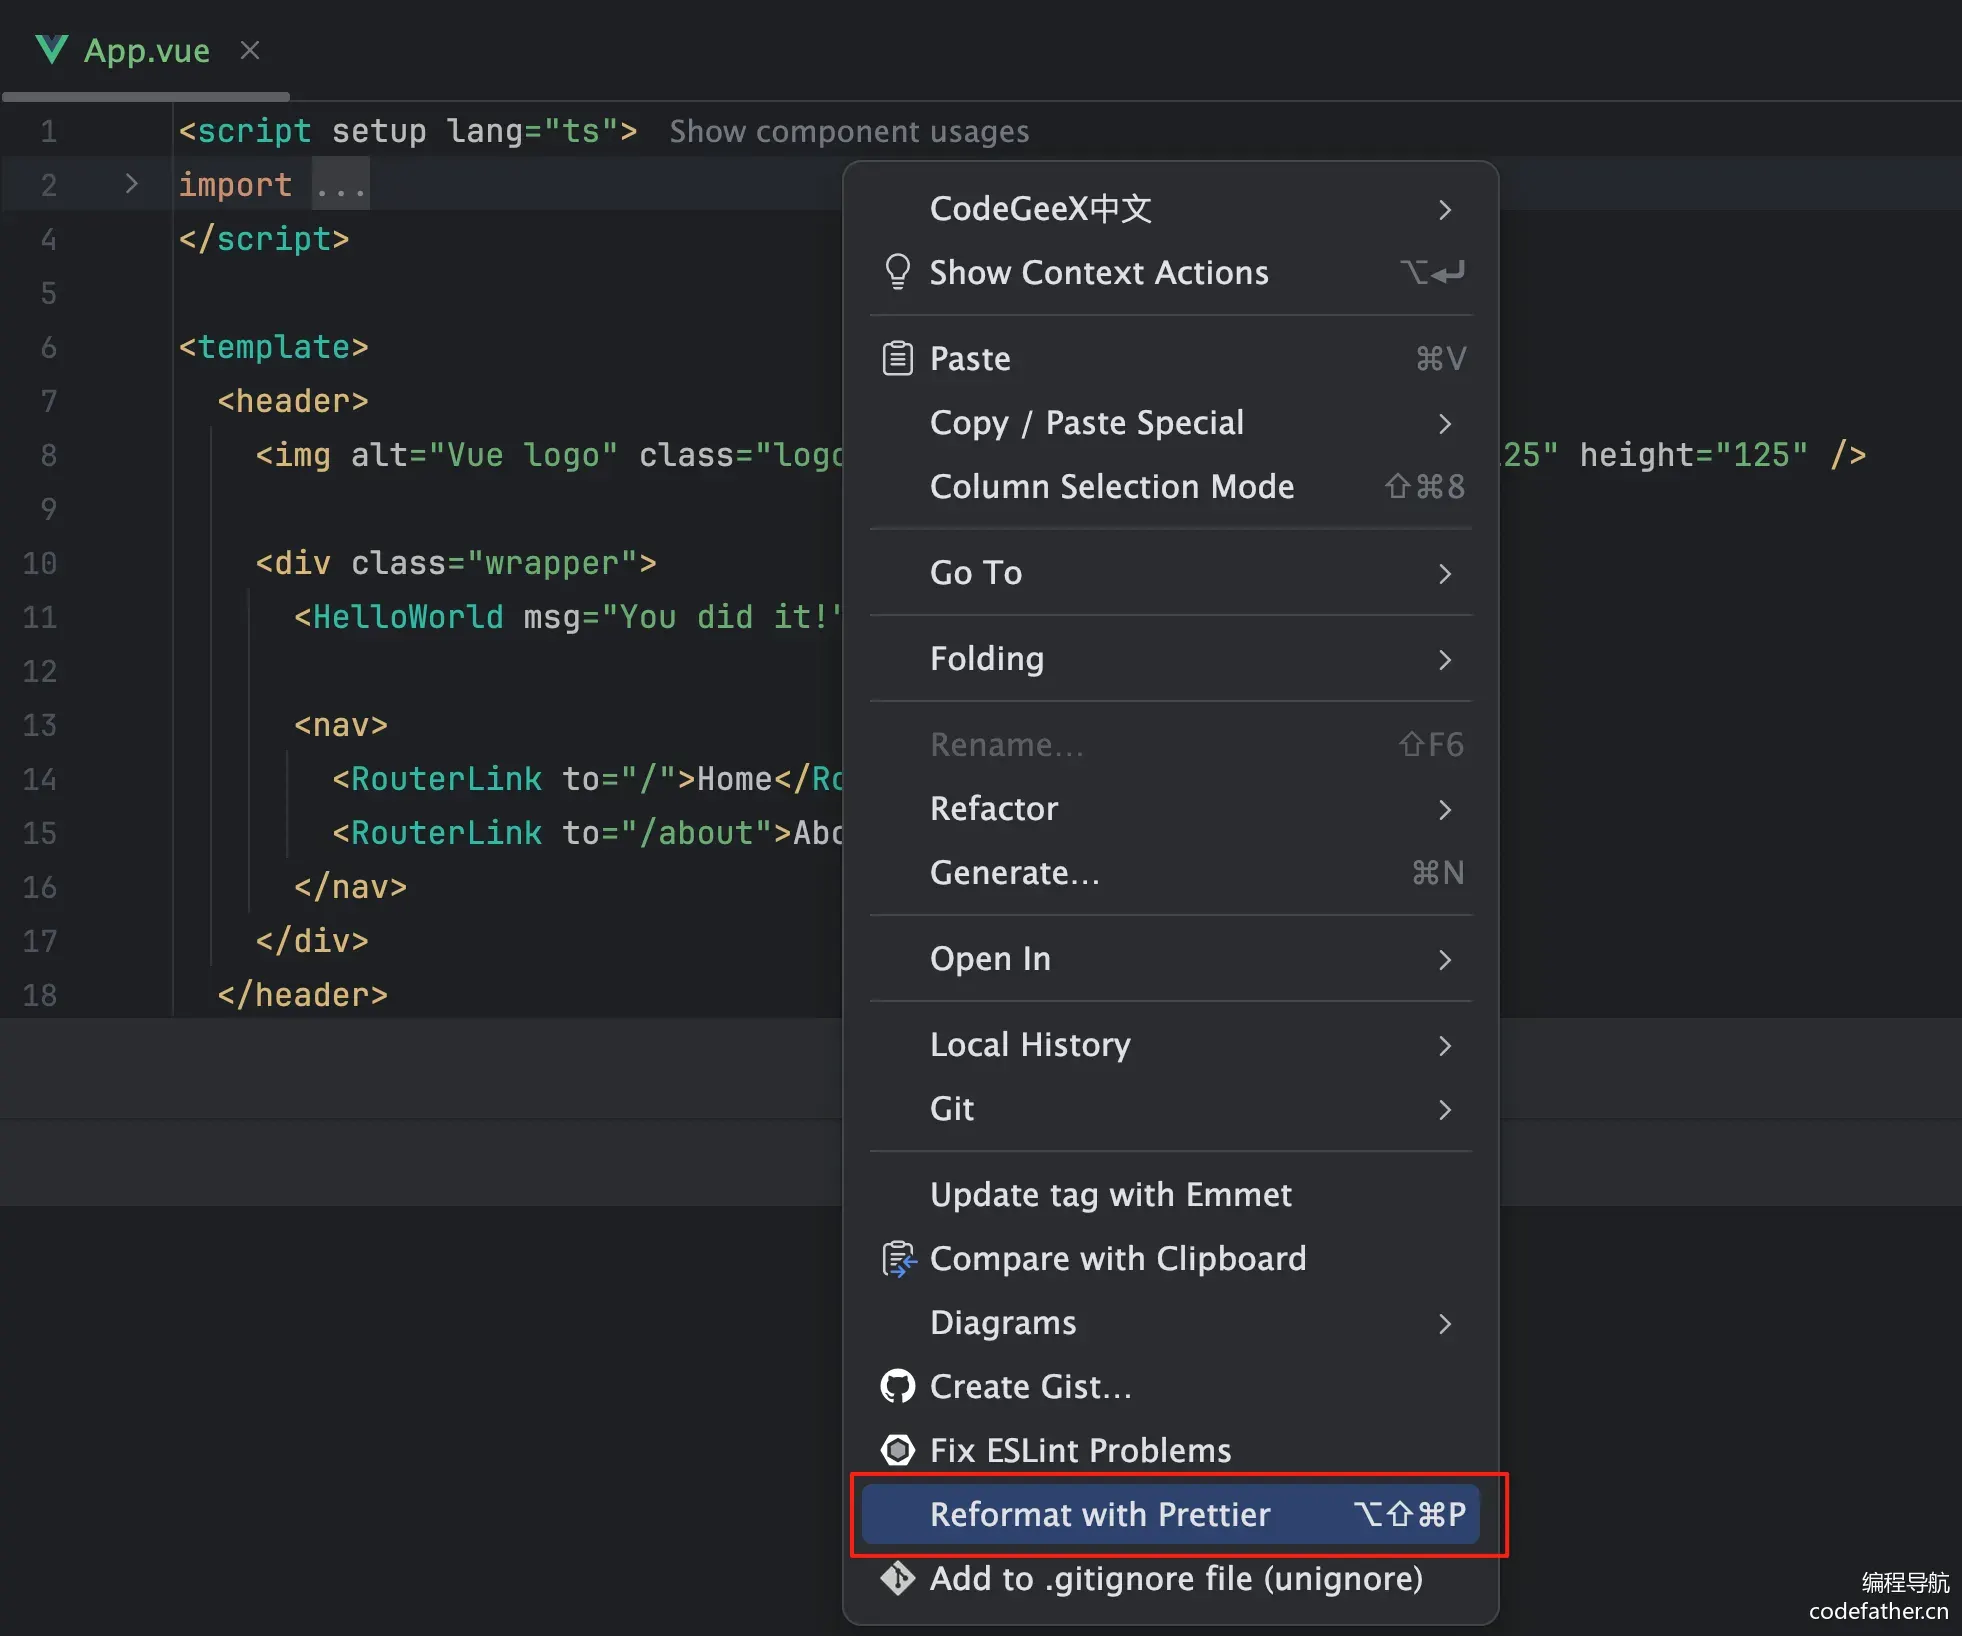Image resolution: width=1962 pixels, height=1636 pixels.
Task: Switch to the App.vue tab label
Action: [147, 50]
